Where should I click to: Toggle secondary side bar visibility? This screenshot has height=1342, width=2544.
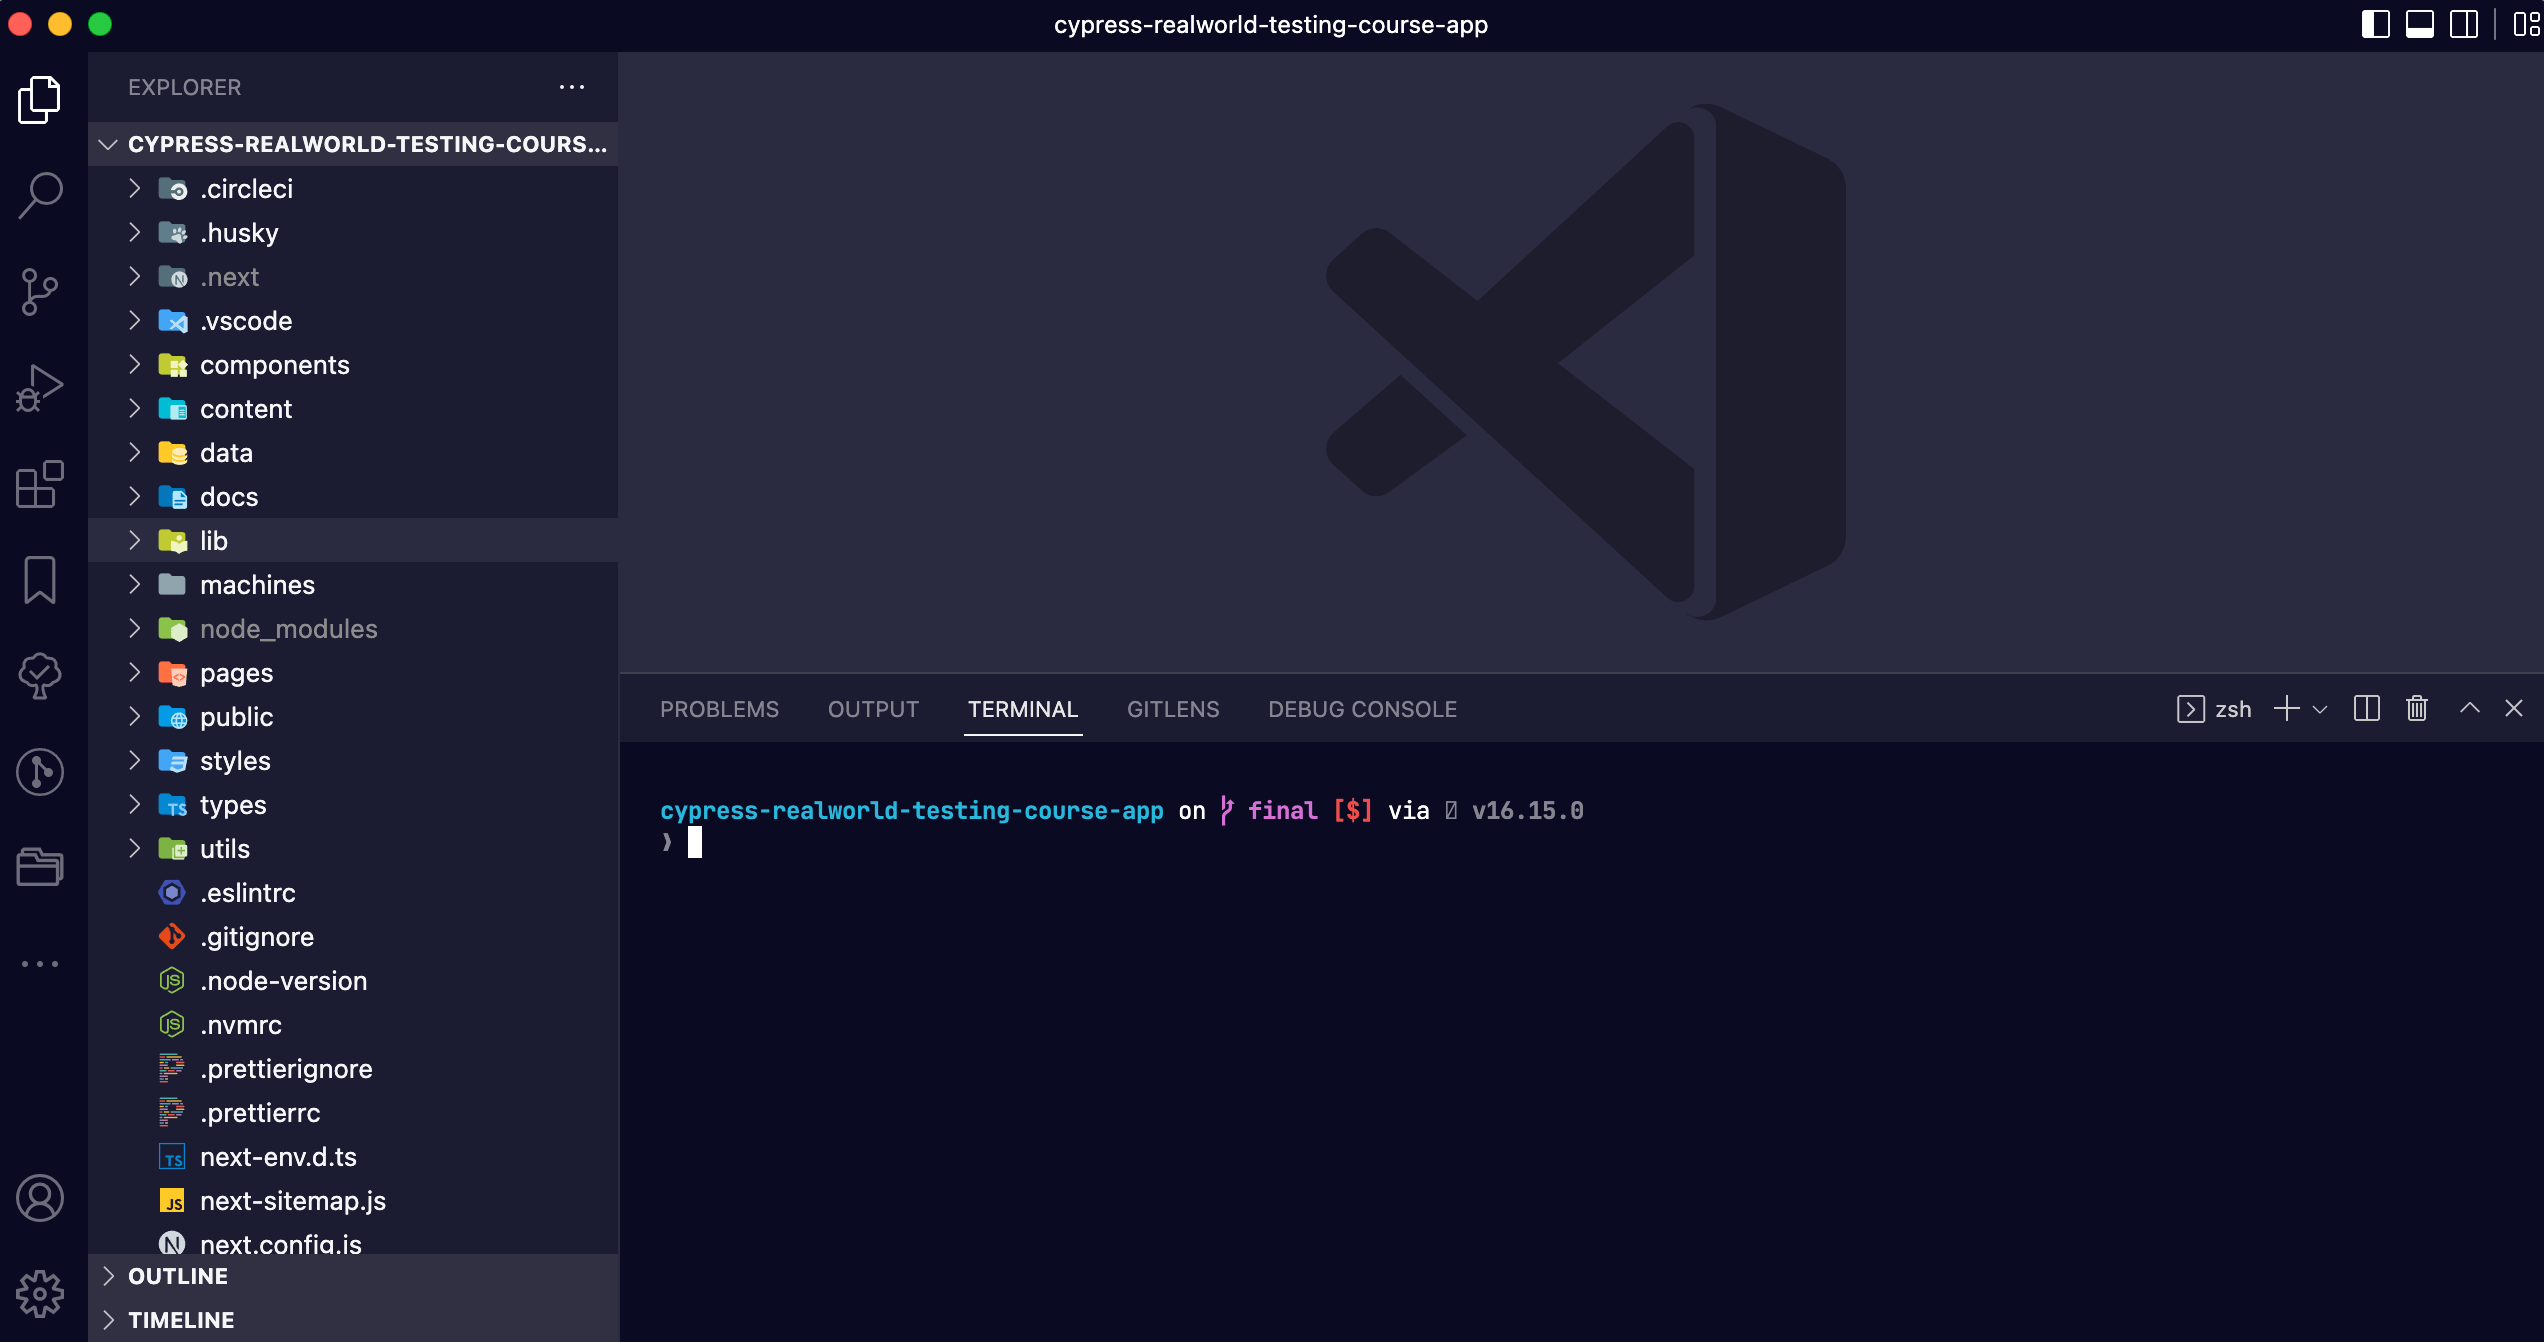[2463, 24]
